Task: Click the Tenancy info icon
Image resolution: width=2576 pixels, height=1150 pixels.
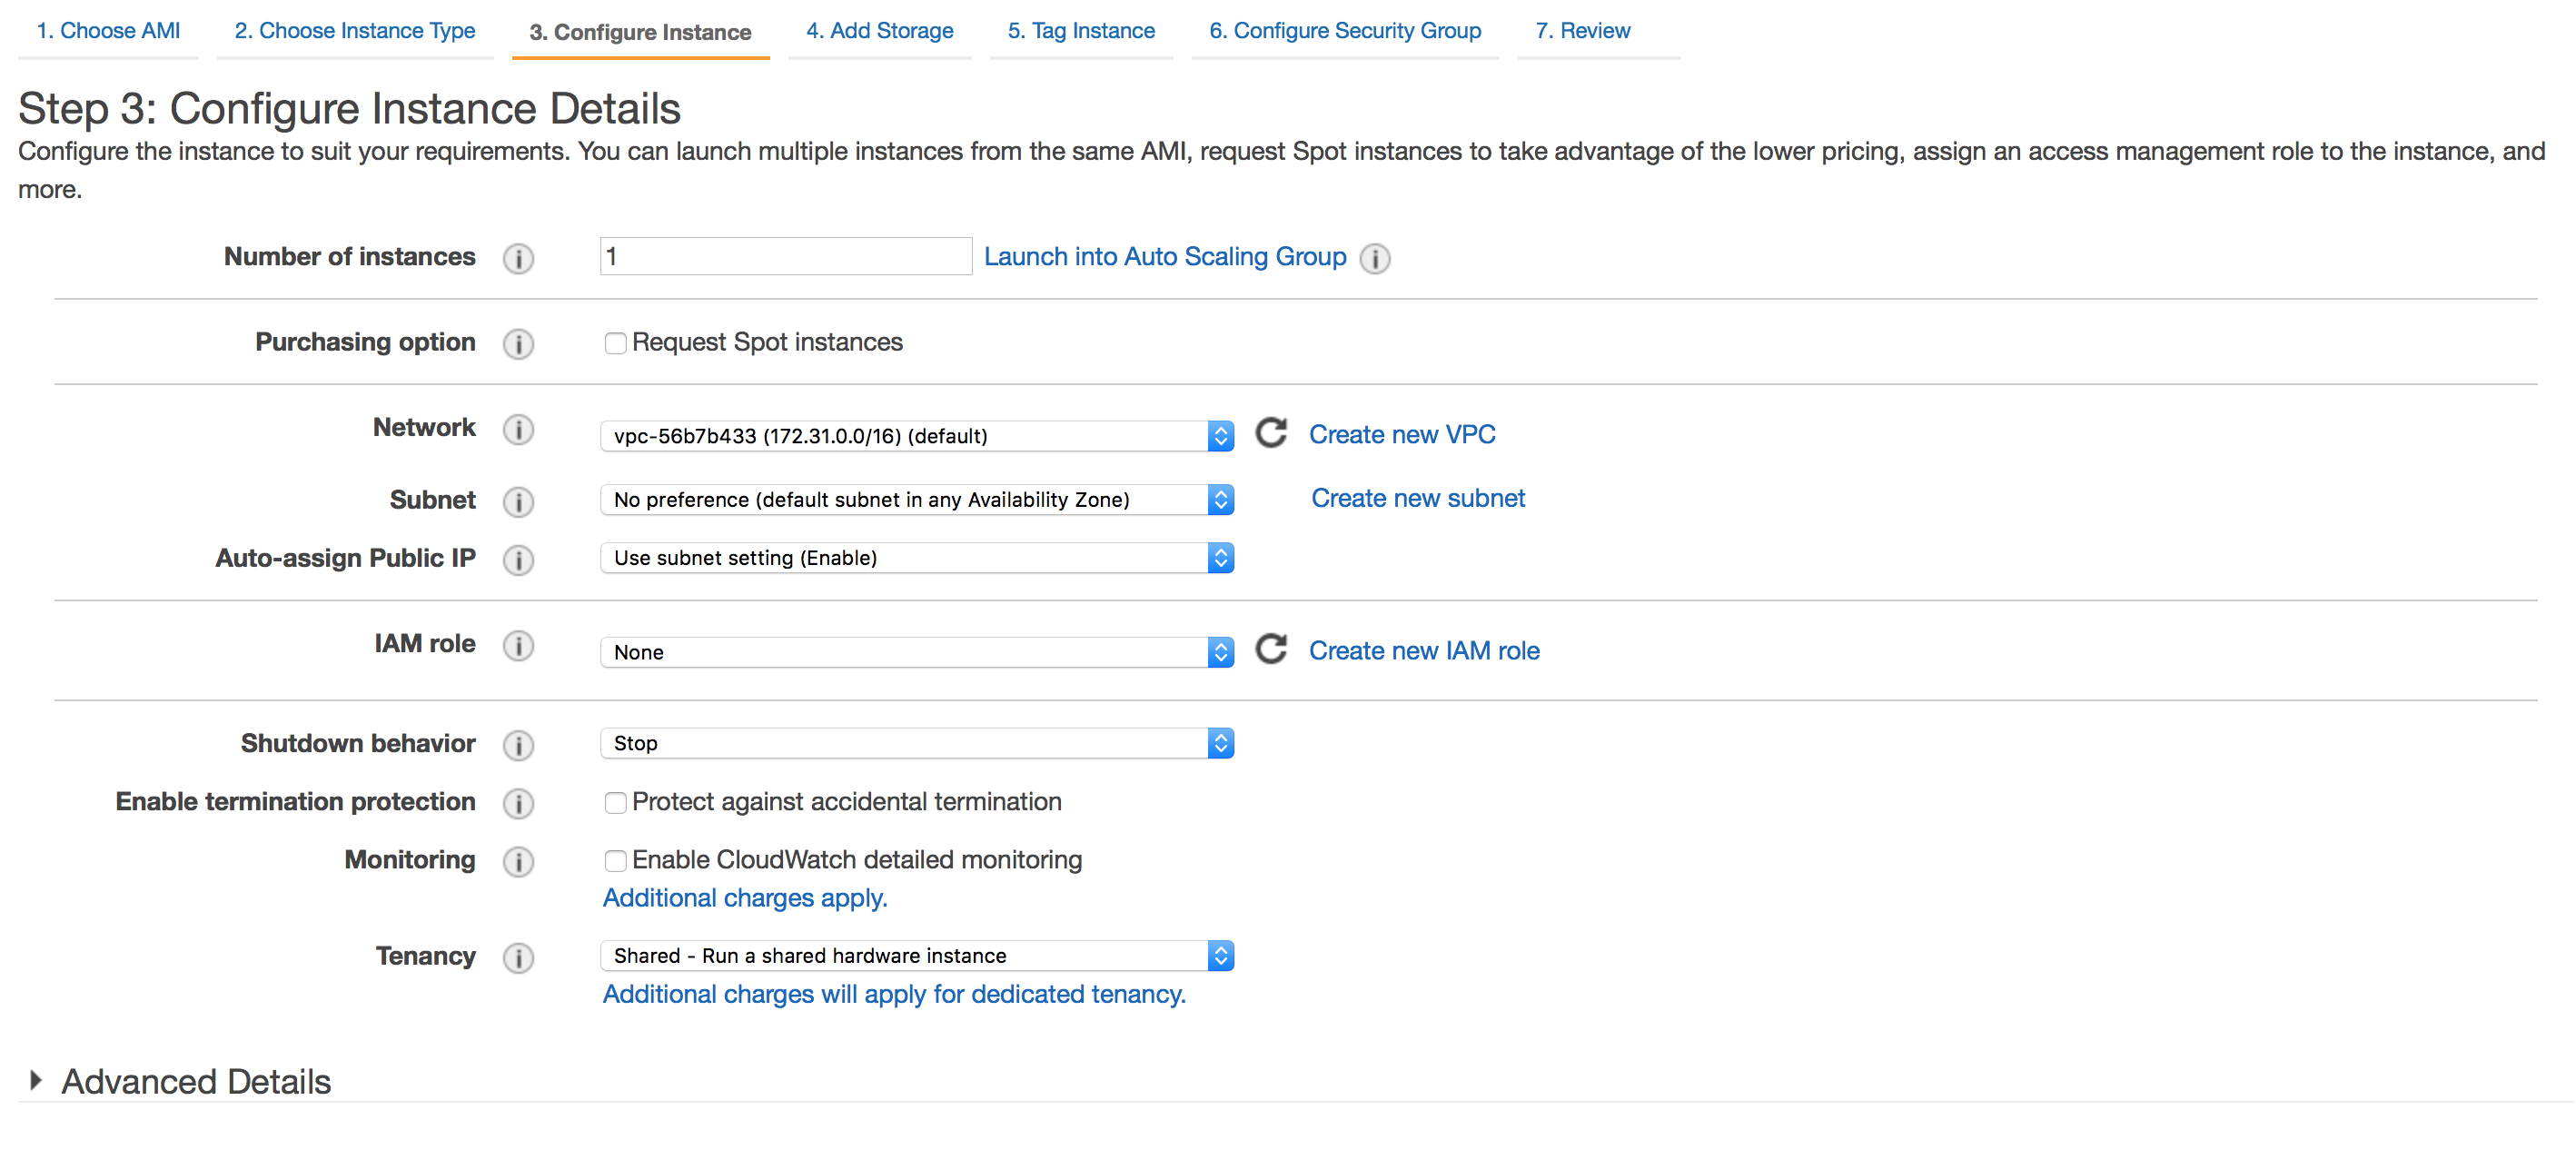Action: pos(518,957)
